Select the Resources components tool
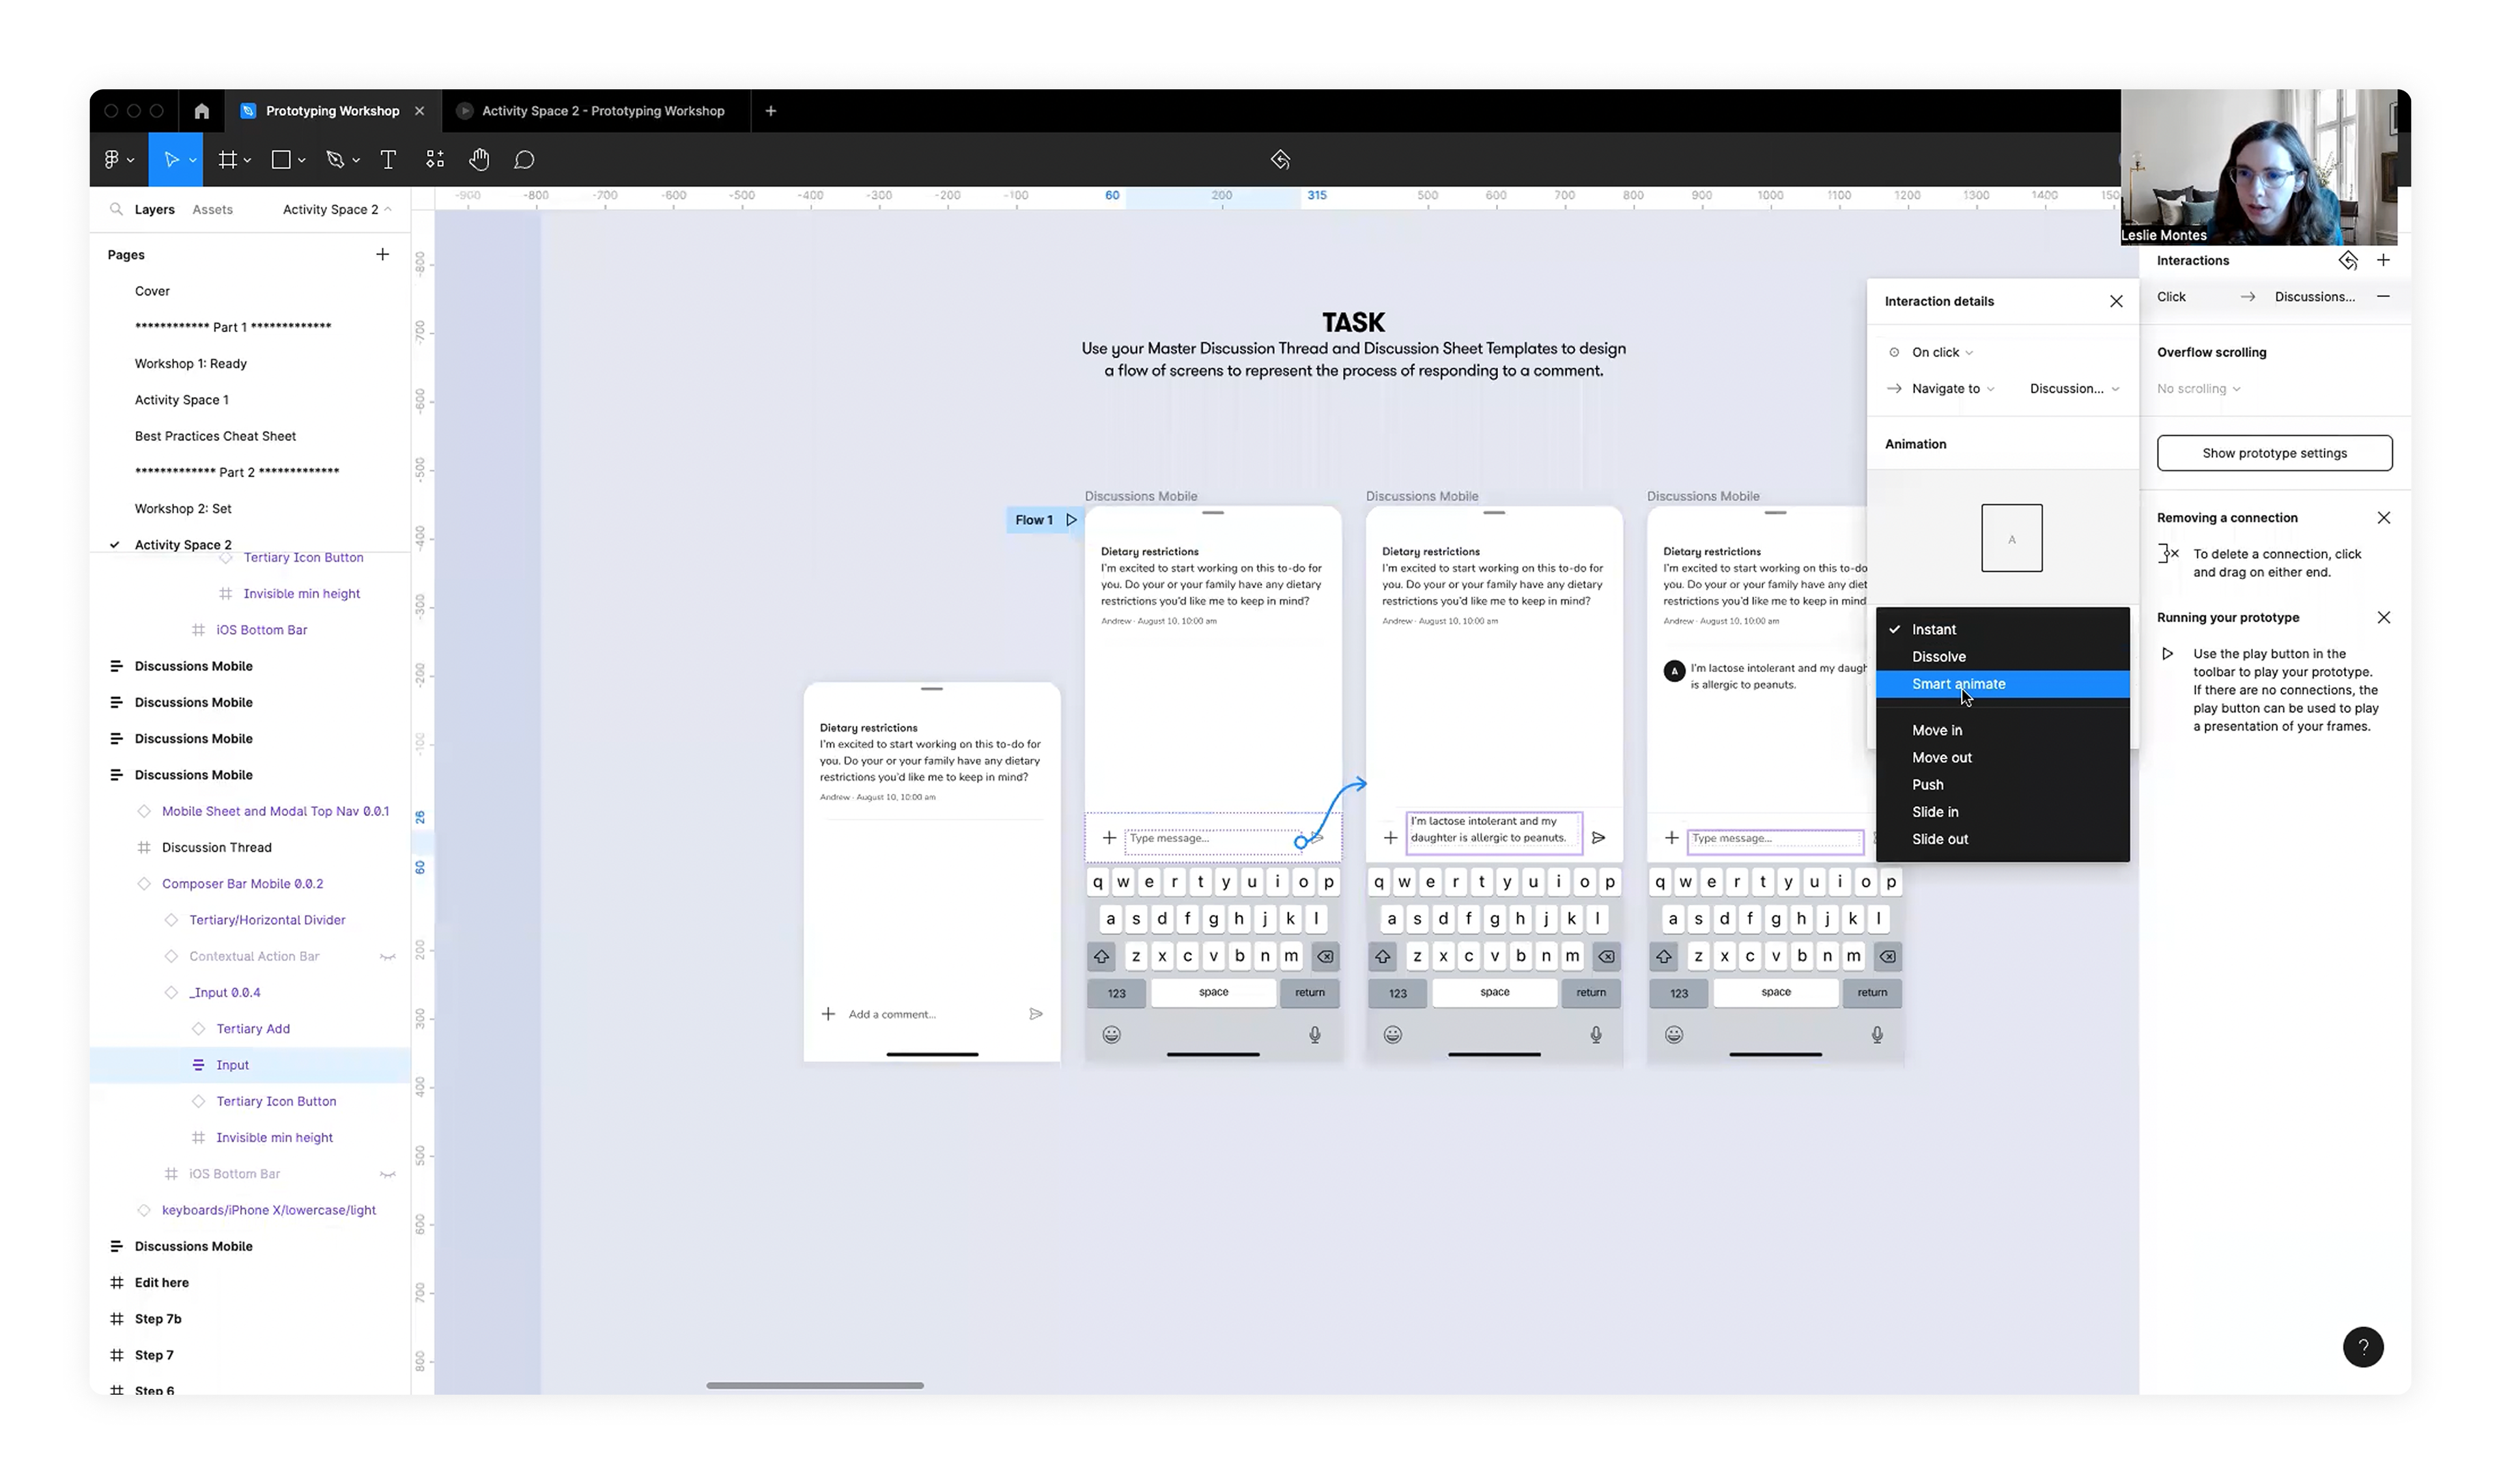 pyautogui.click(x=435, y=160)
